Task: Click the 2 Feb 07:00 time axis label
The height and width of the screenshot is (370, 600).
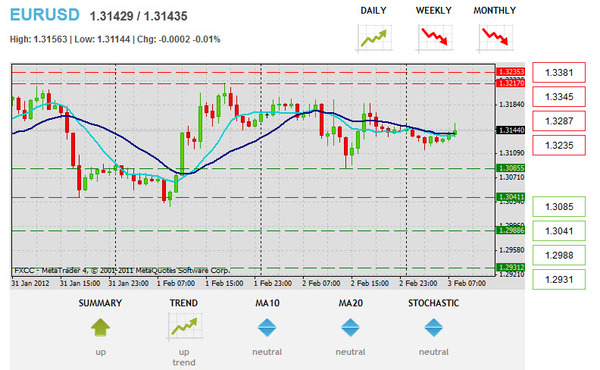Action: [x=321, y=283]
